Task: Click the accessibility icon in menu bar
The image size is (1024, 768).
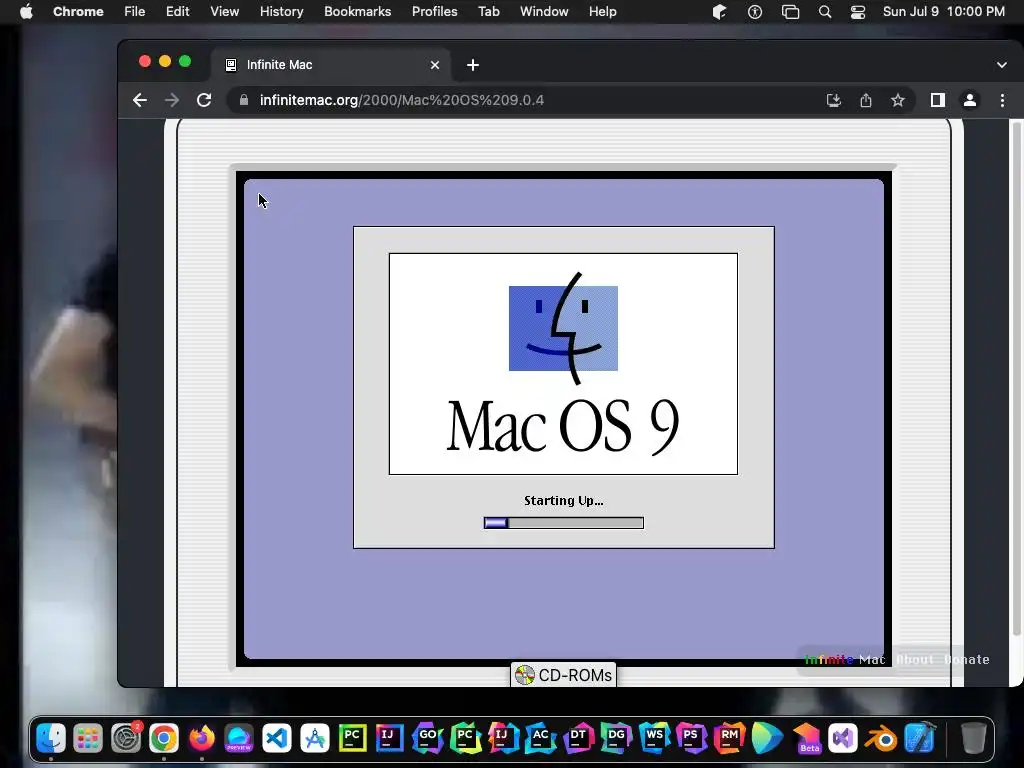Action: click(755, 12)
